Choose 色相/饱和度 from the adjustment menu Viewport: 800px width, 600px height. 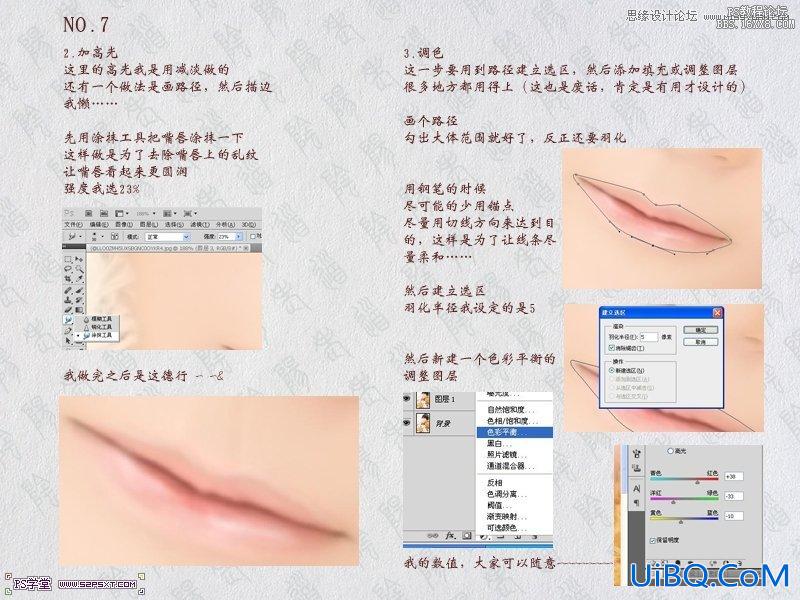[x=515, y=421]
